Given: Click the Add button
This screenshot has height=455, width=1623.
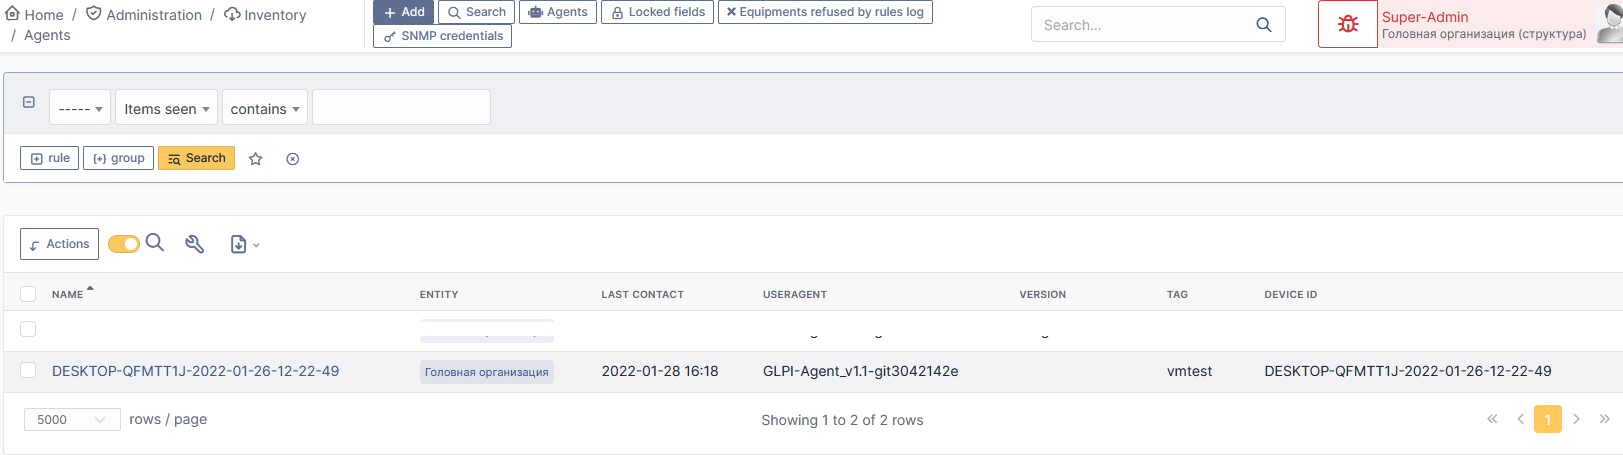Looking at the screenshot, I should [403, 12].
